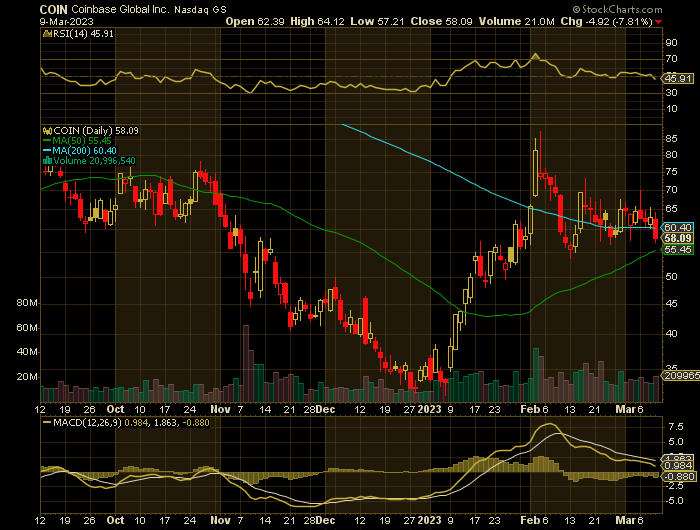Click the RSI peak in early February

pos(535,56)
